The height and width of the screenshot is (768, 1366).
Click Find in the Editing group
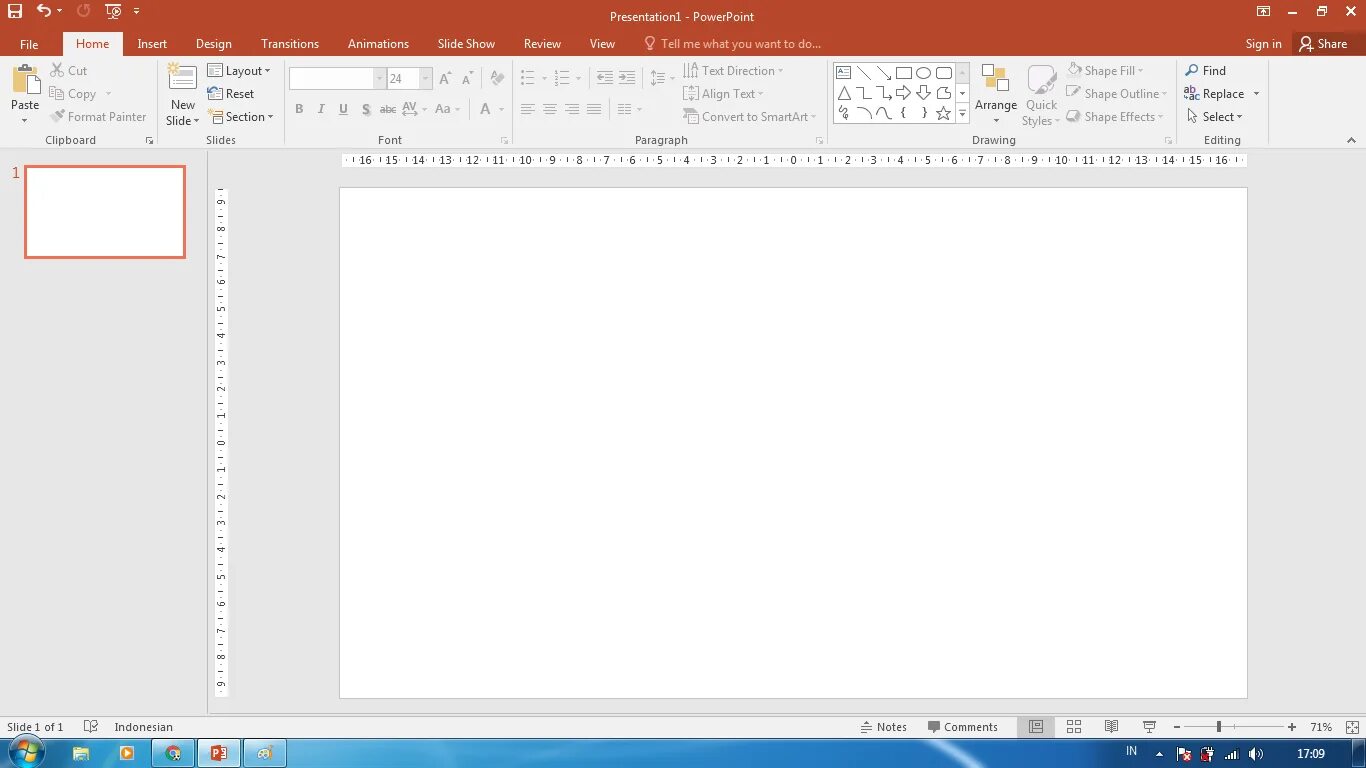[x=1206, y=71]
